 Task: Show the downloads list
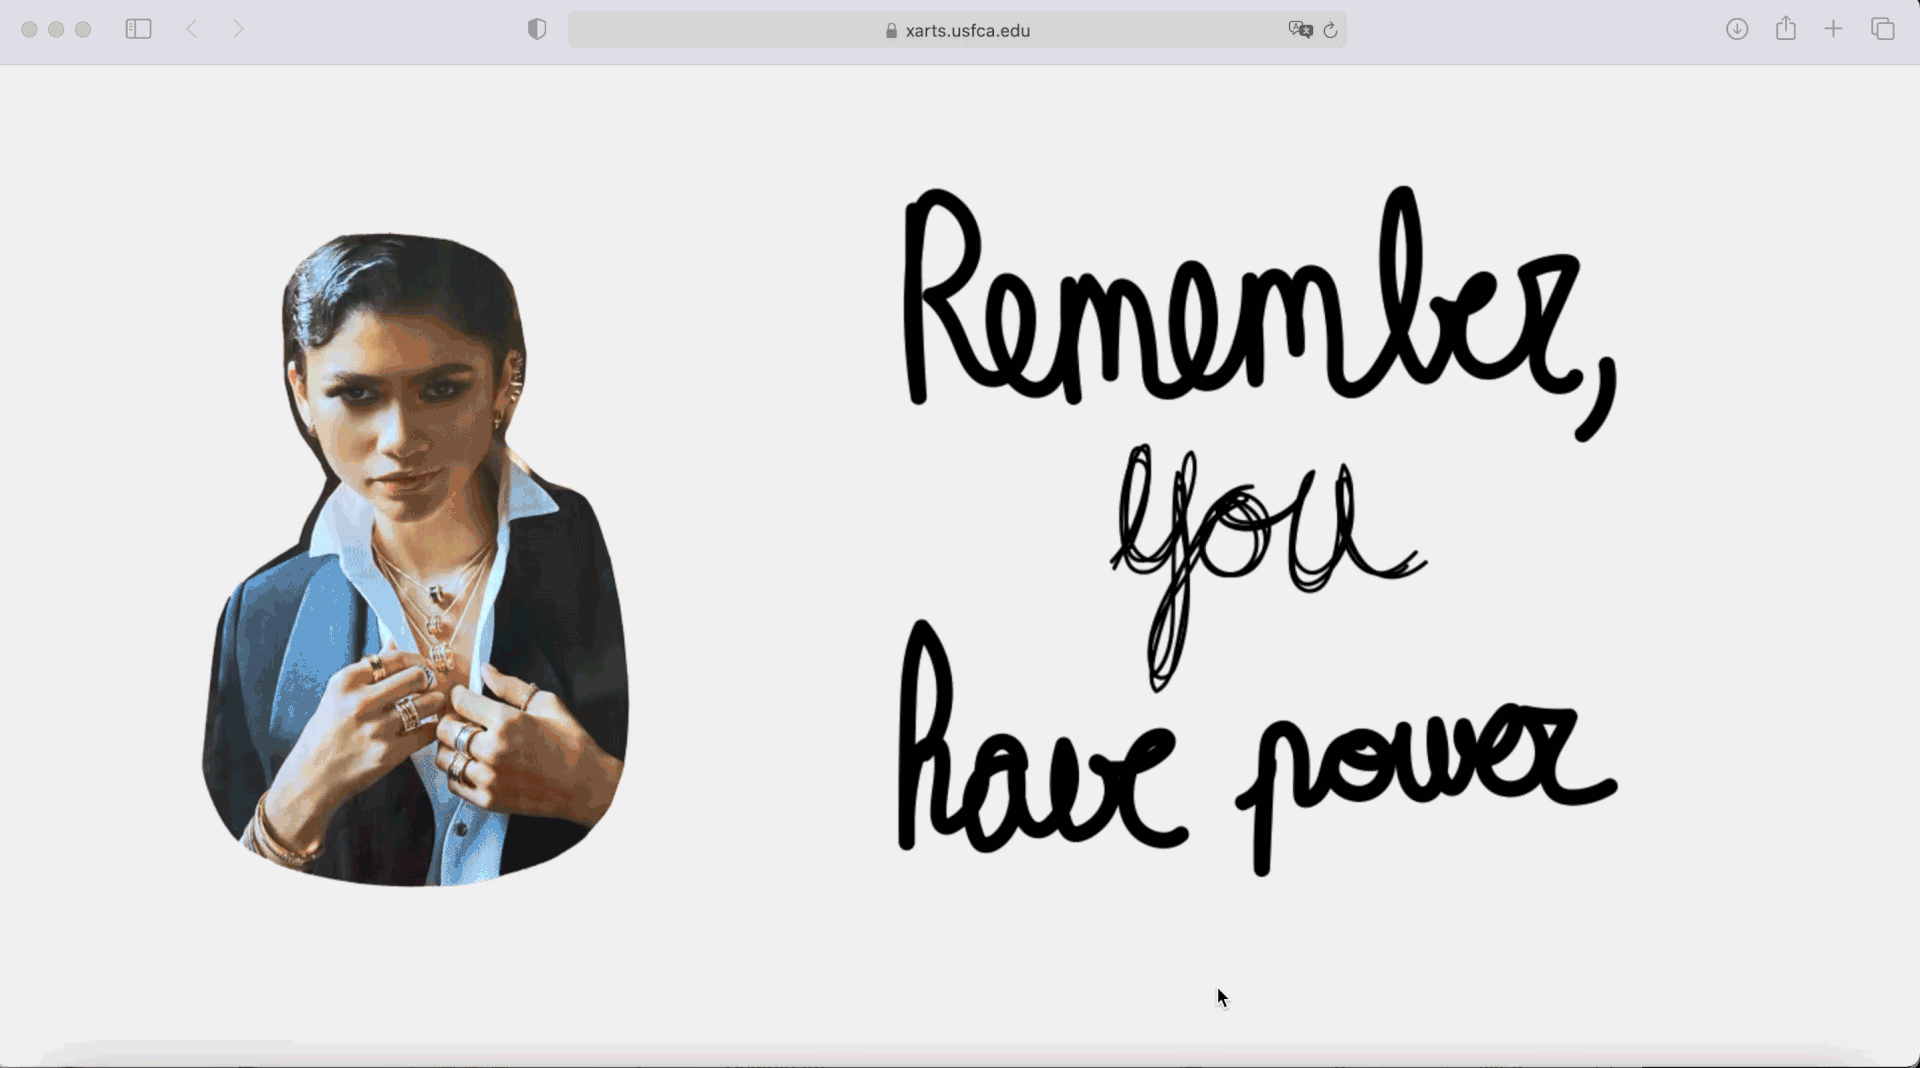pyautogui.click(x=1737, y=30)
